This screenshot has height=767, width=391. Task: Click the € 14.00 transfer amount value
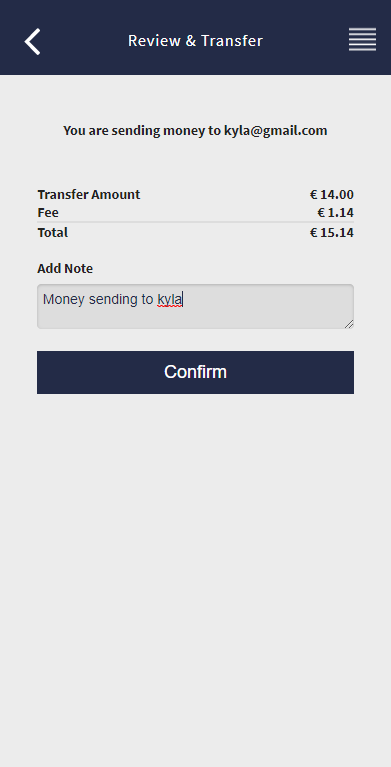click(x=332, y=195)
